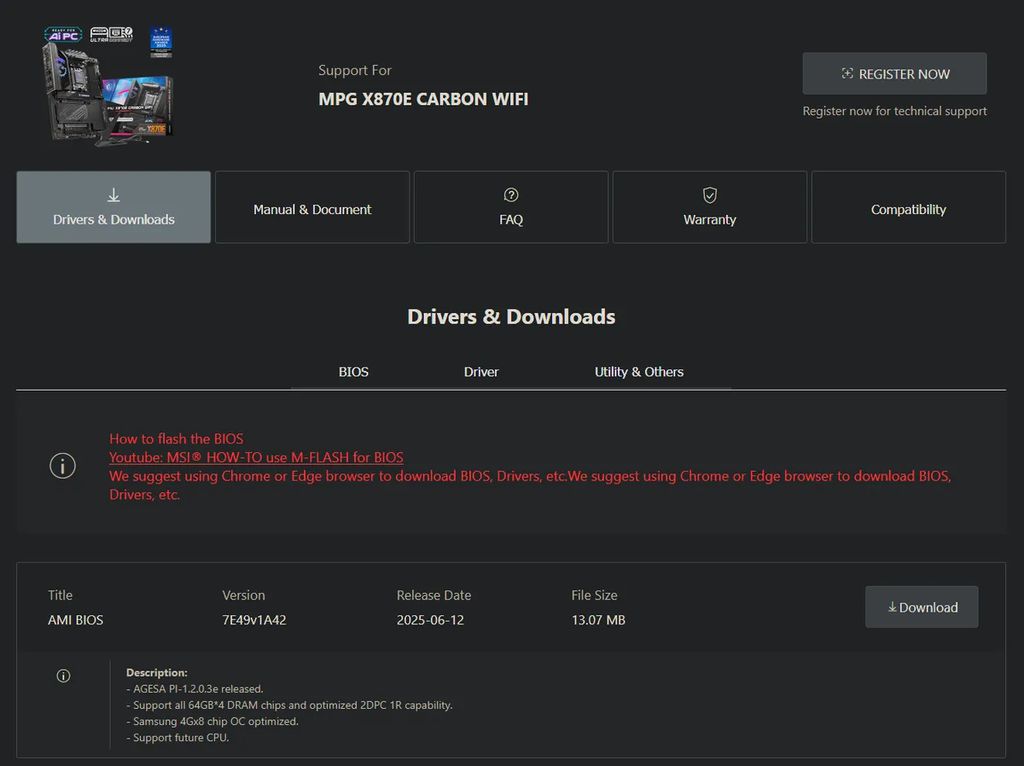Switch to the BIOS sub-tab
This screenshot has height=766, width=1024.
click(x=353, y=372)
